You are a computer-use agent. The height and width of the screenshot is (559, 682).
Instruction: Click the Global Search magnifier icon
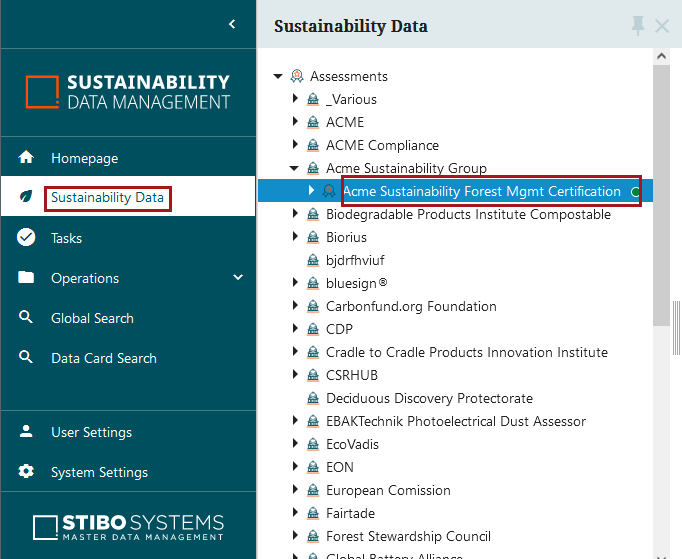(x=27, y=318)
